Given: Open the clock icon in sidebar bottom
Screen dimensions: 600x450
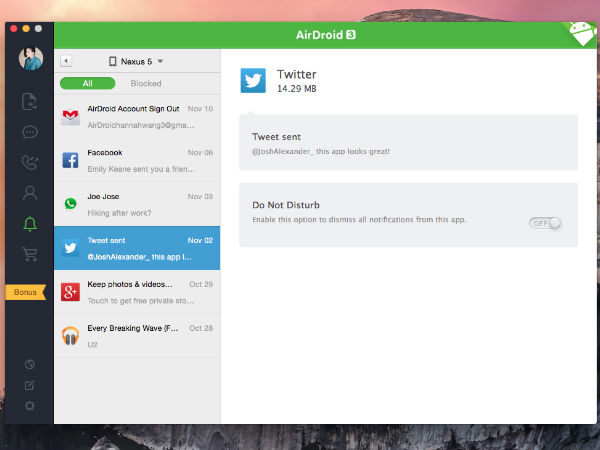Looking at the screenshot, I should click(x=29, y=364).
